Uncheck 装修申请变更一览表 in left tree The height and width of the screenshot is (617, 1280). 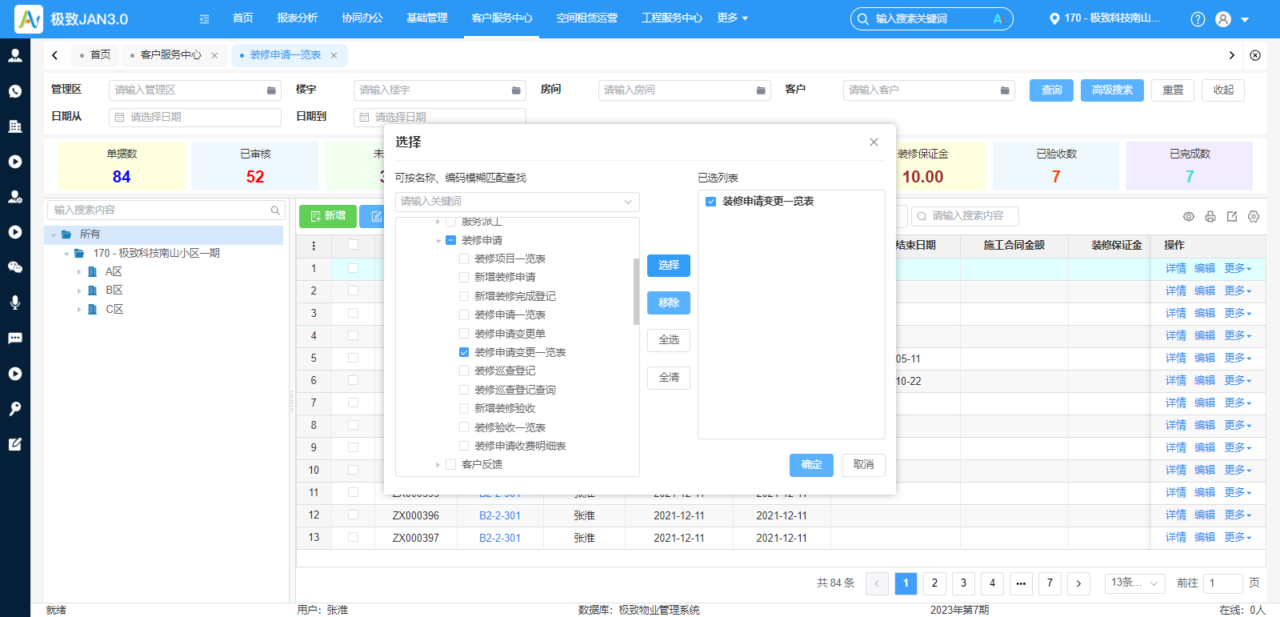464,352
